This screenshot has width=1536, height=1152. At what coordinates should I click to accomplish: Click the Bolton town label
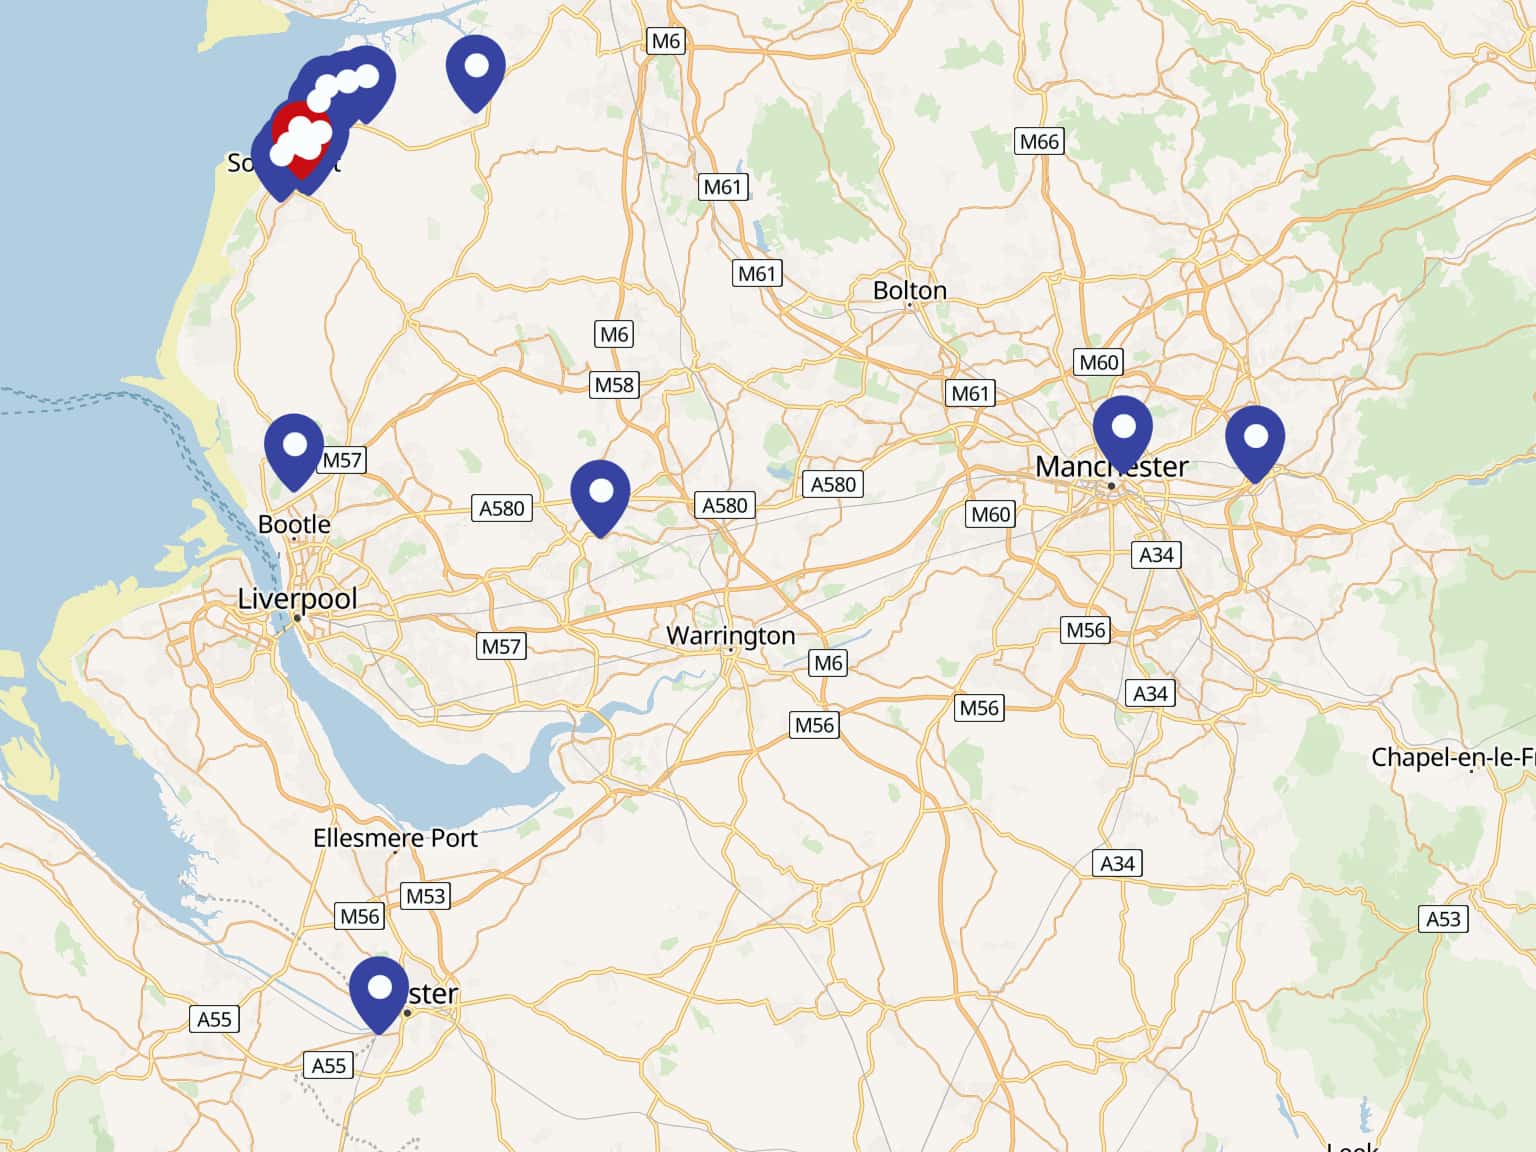pos(910,290)
